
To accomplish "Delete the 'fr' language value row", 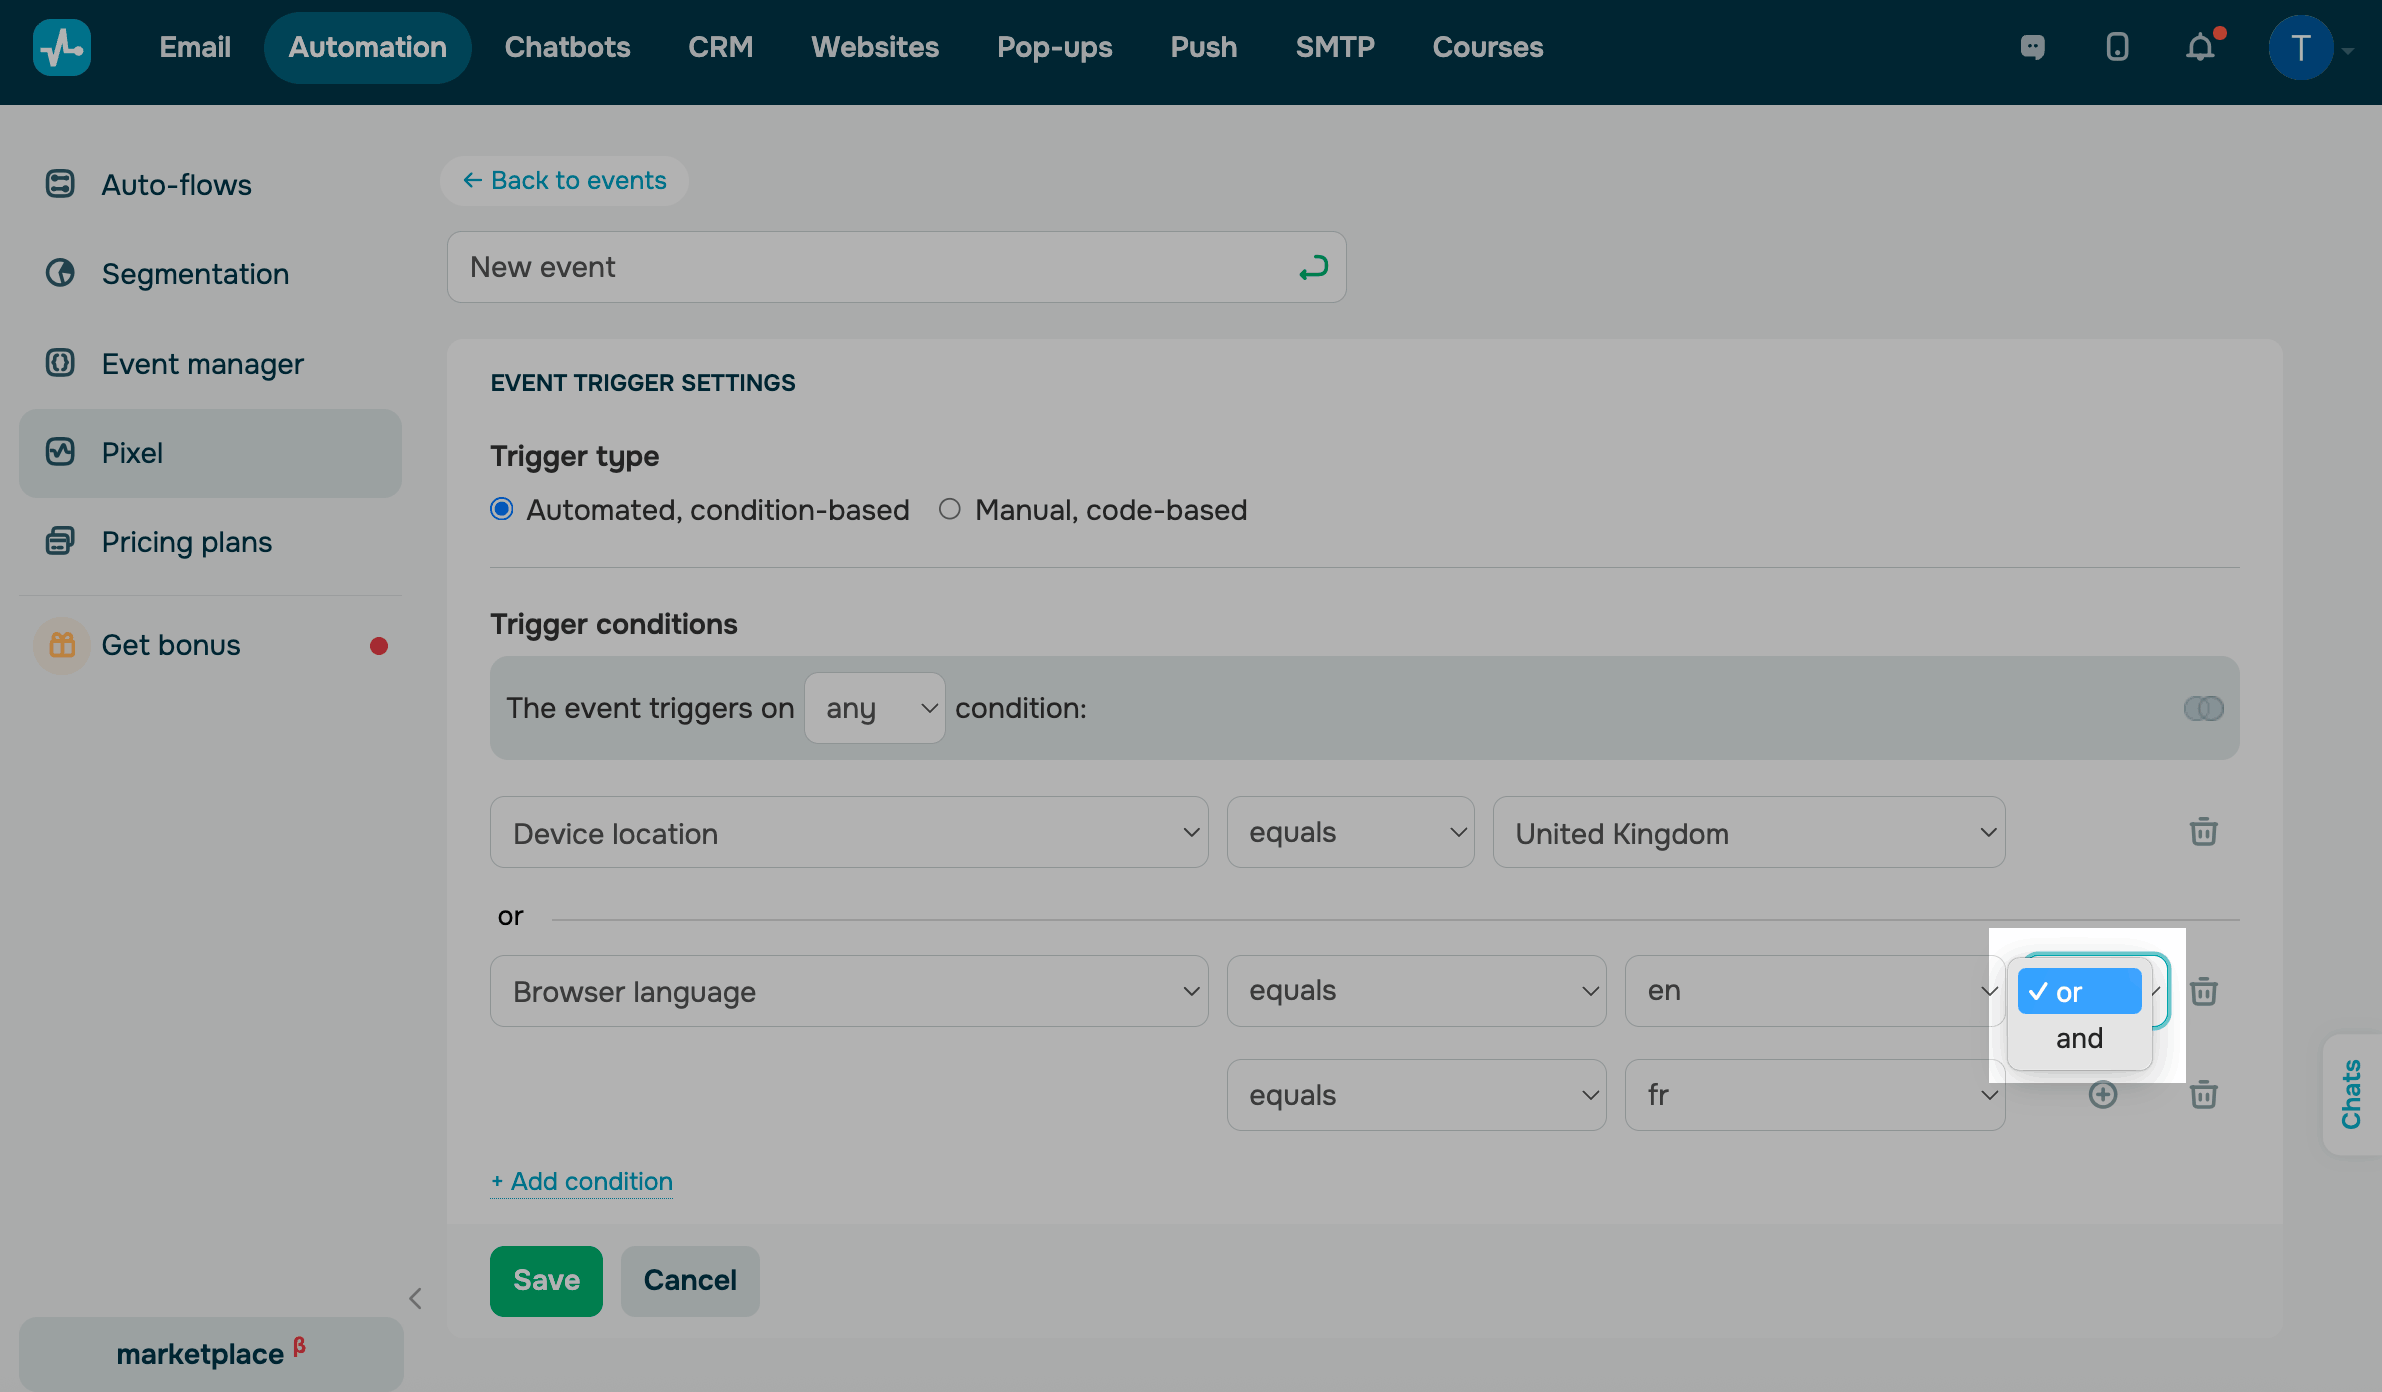I will [x=2203, y=1095].
